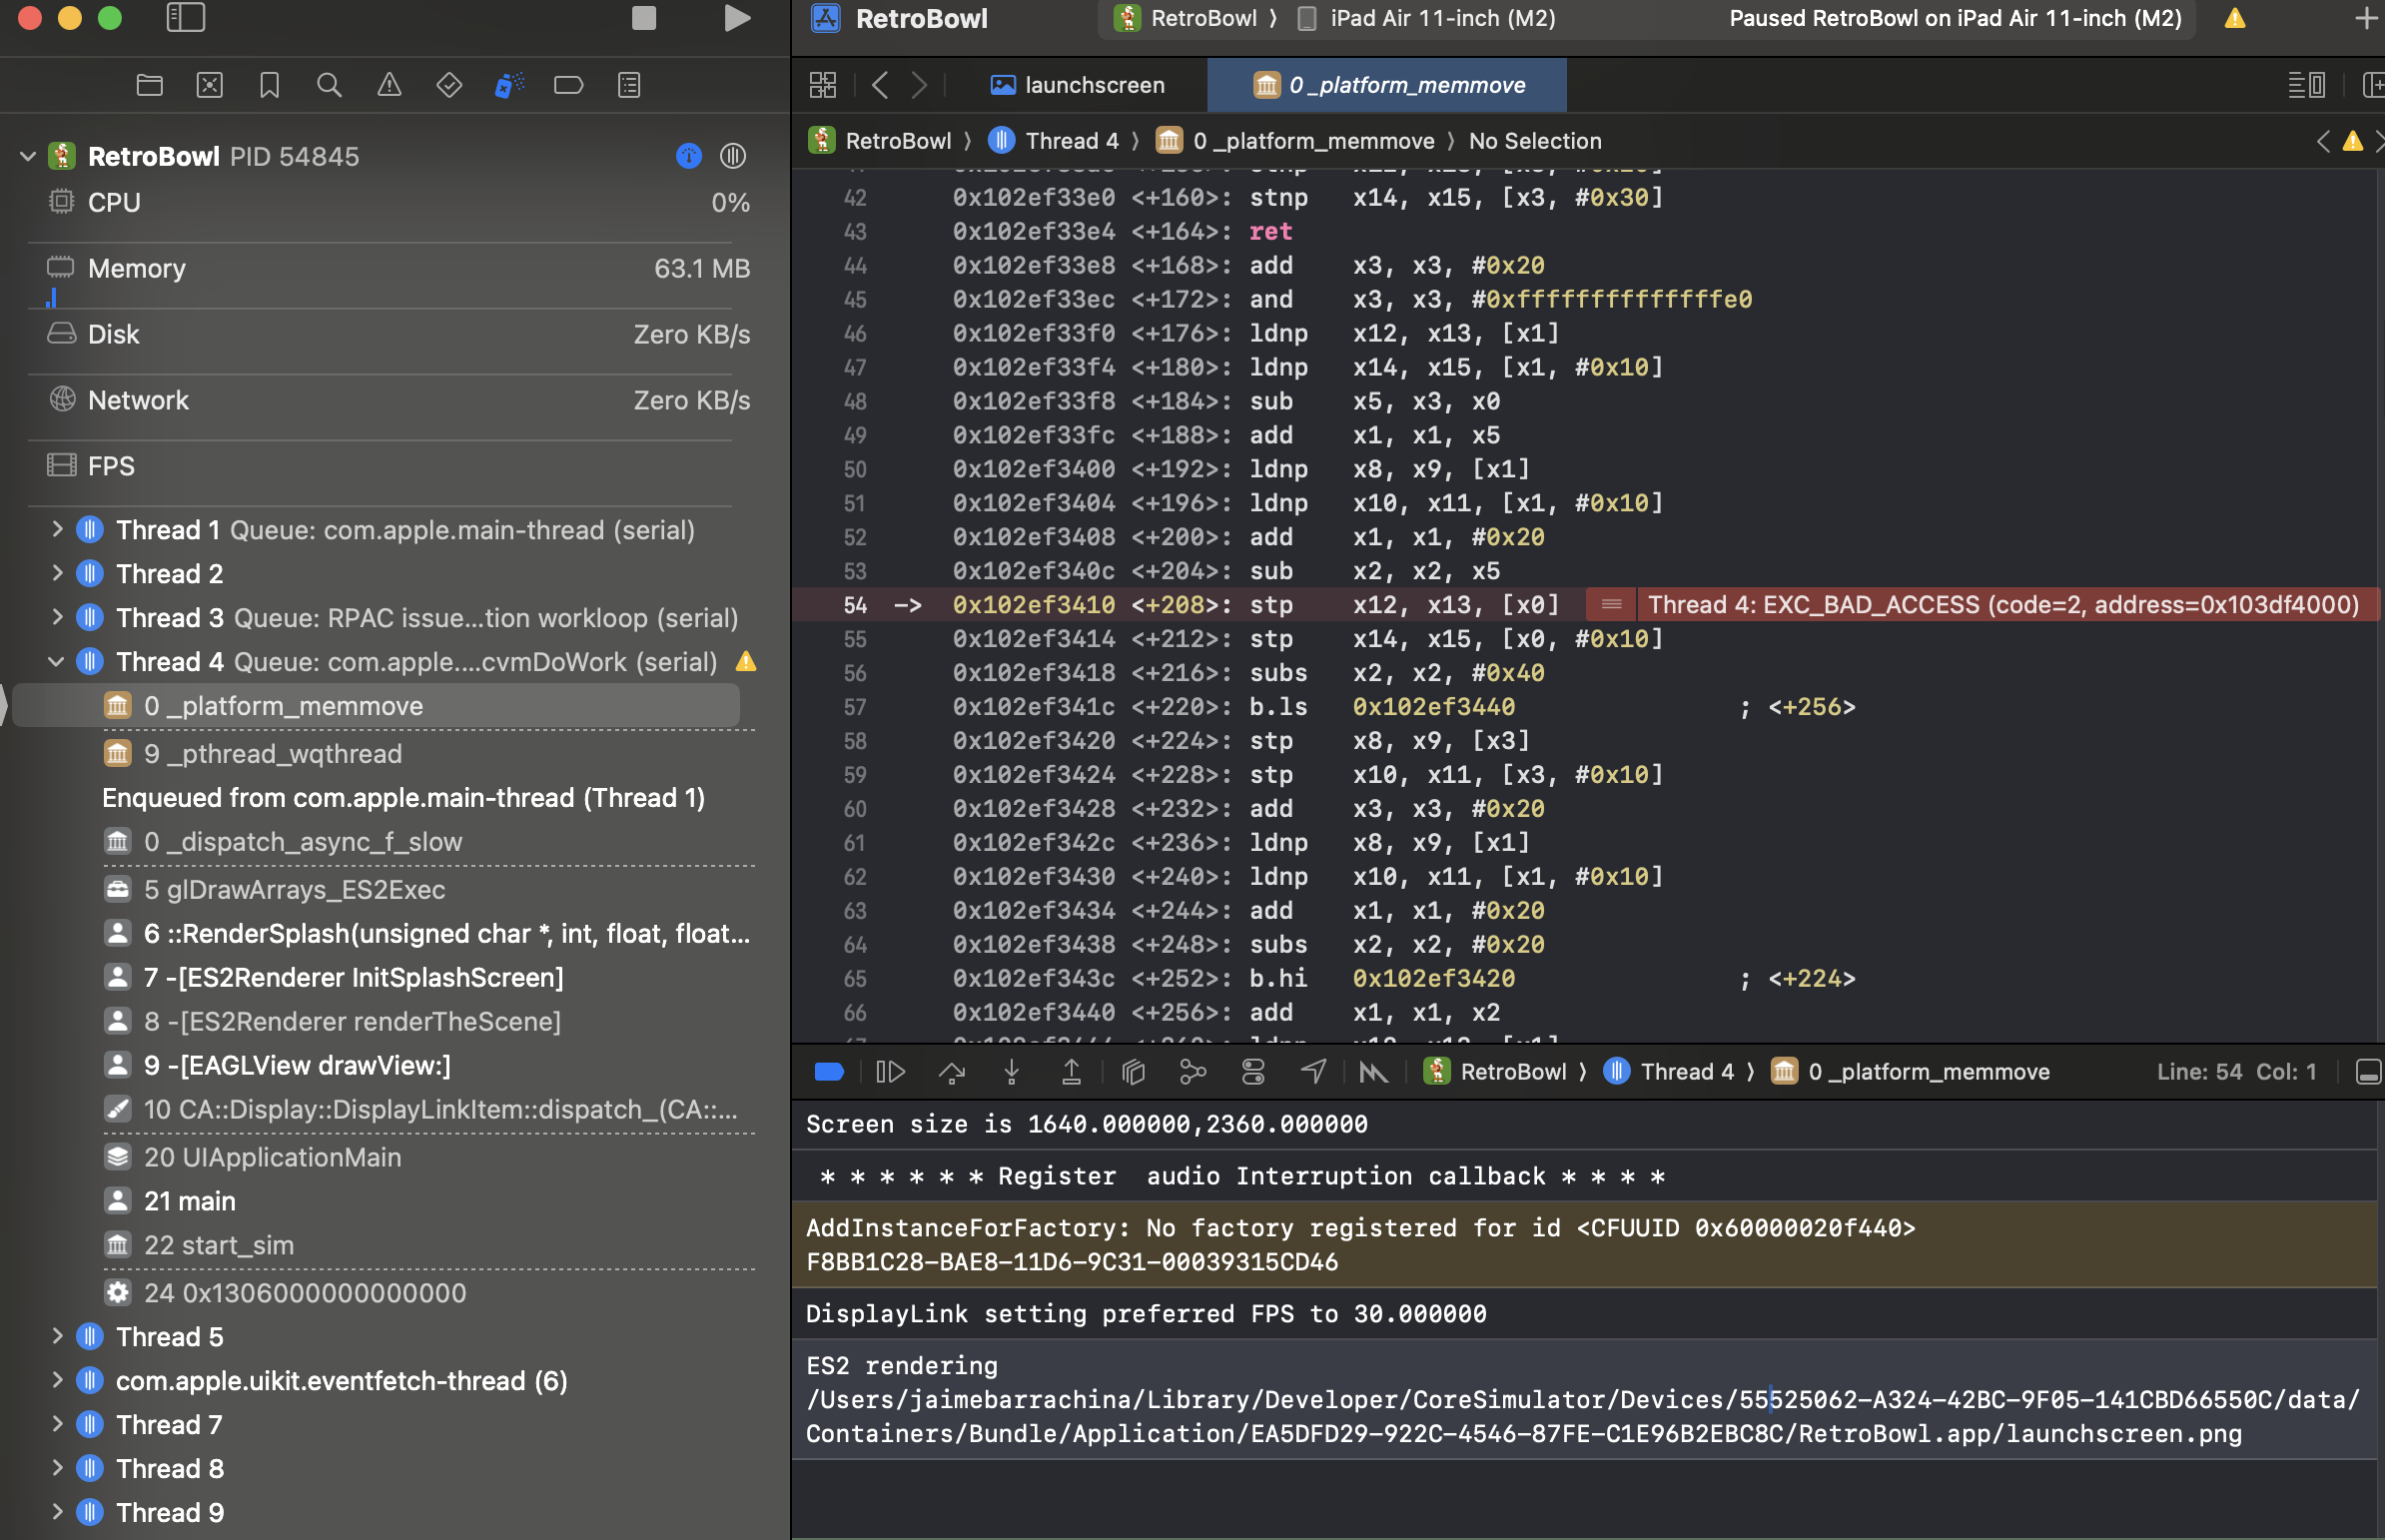Screen dimensions: 2385x1540
Task: Click Simulate Location arrow icon
Action: [1313, 1072]
